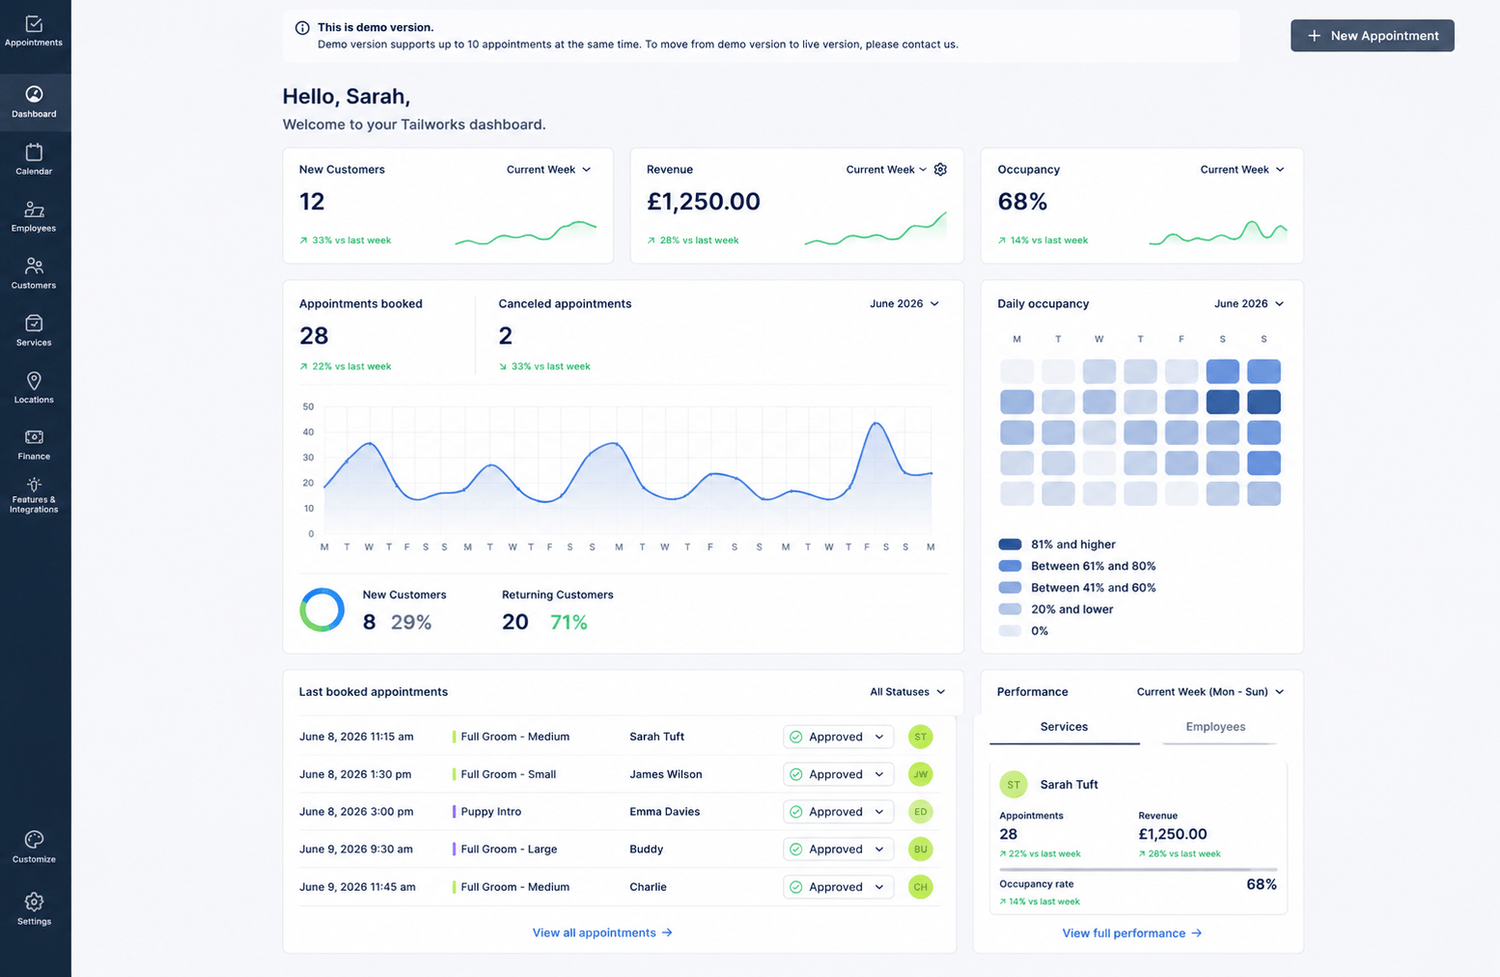Open Performance Current Week (Mon - Sun) dropdown
1500x977 pixels.
(x=1210, y=692)
